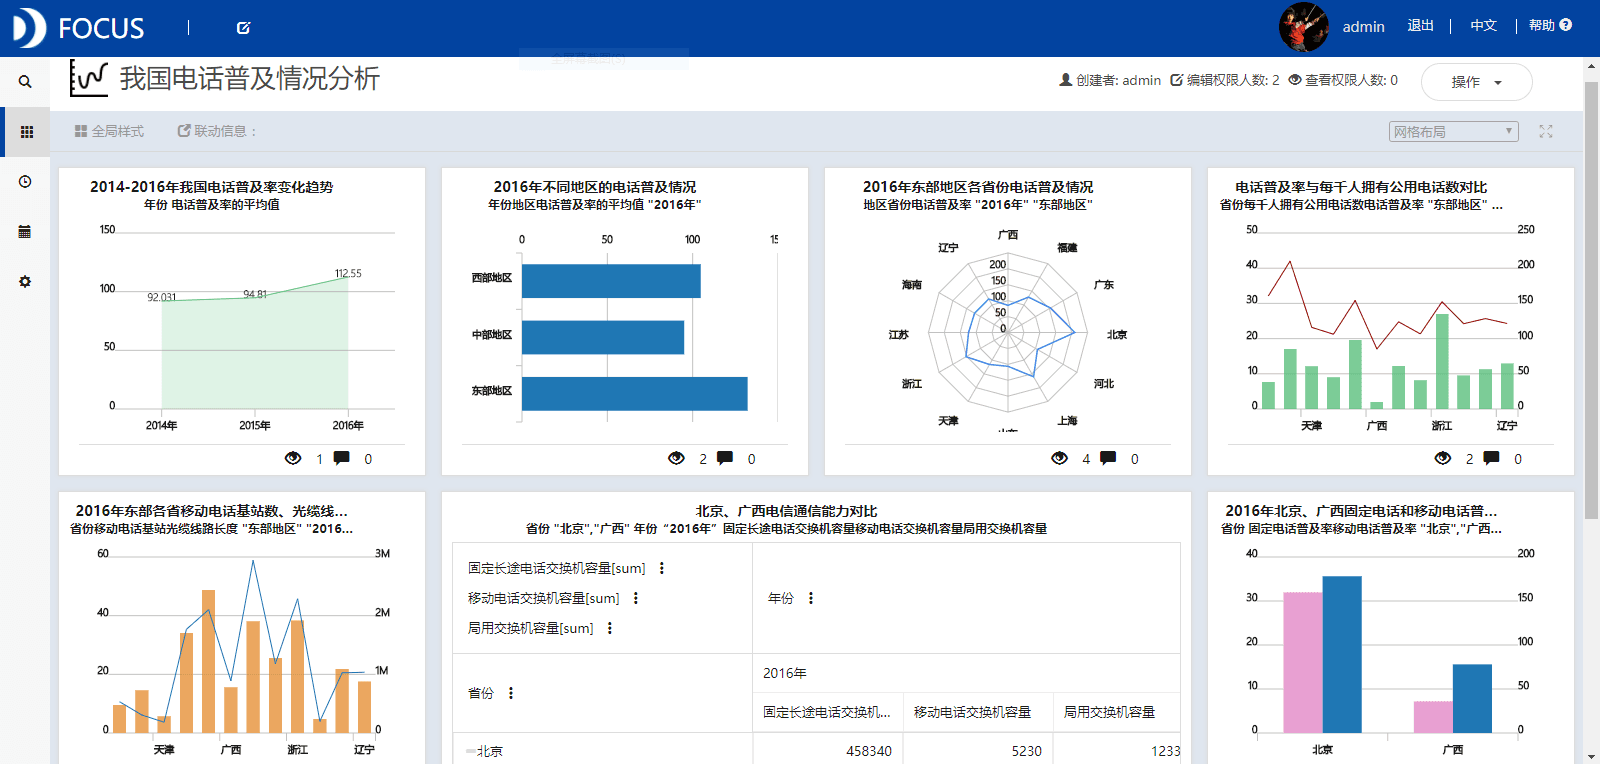Click the 中部地区 bar
The height and width of the screenshot is (764, 1600).
pos(603,337)
